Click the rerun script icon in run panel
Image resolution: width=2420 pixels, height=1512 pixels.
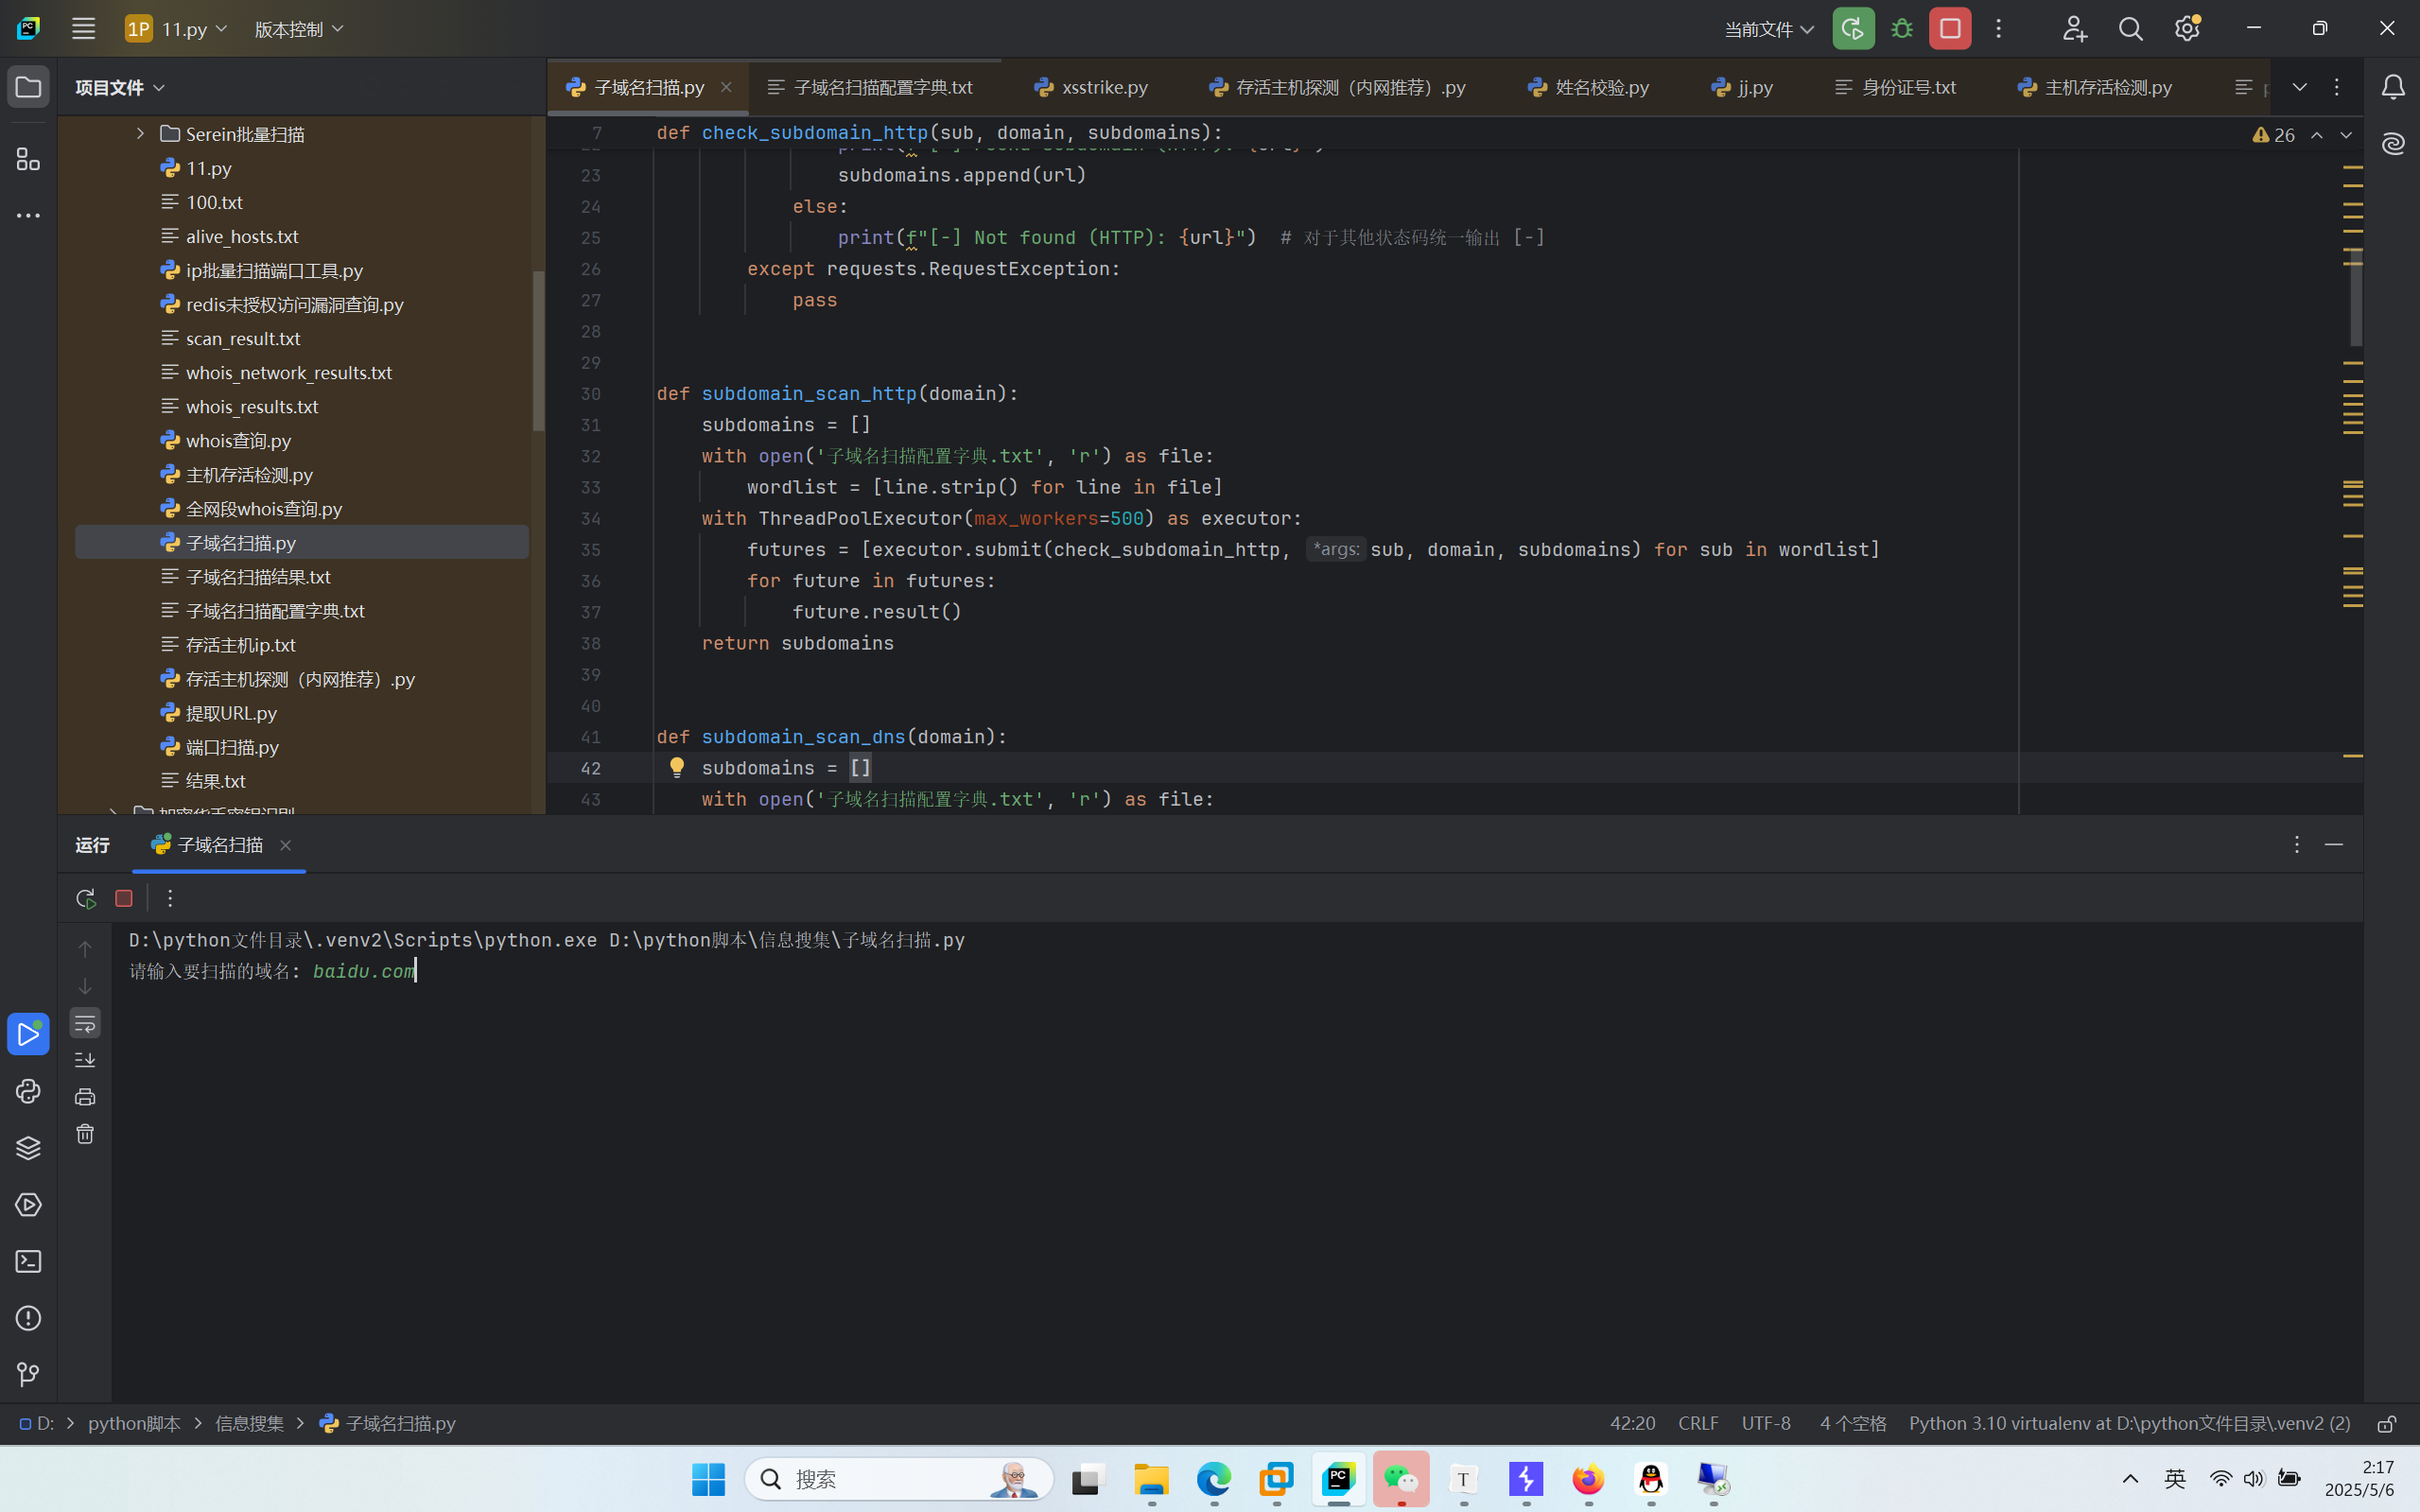[x=85, y=898]
